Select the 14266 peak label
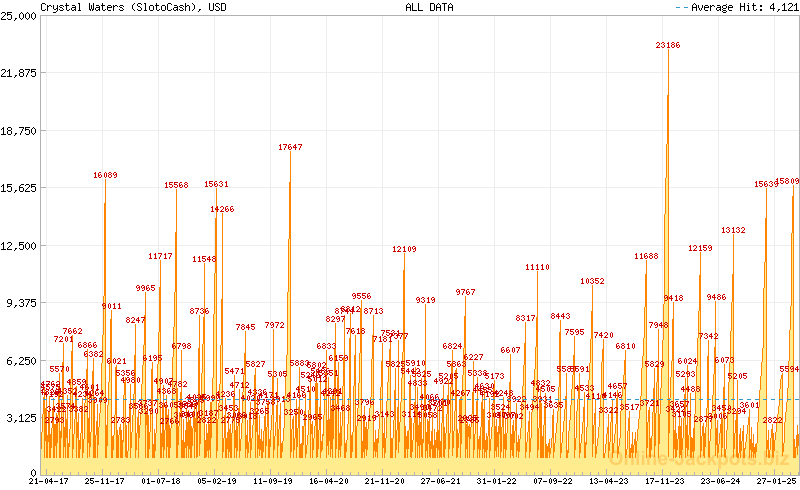The width and height of the screenshot is (800, 490). tap(222, 209)
